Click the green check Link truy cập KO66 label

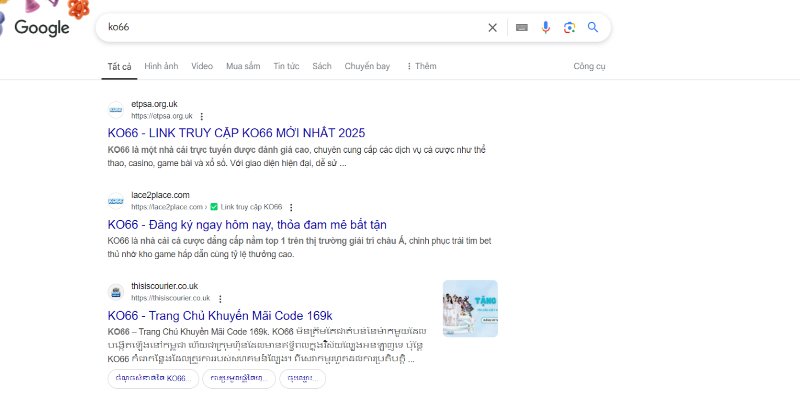246,207
